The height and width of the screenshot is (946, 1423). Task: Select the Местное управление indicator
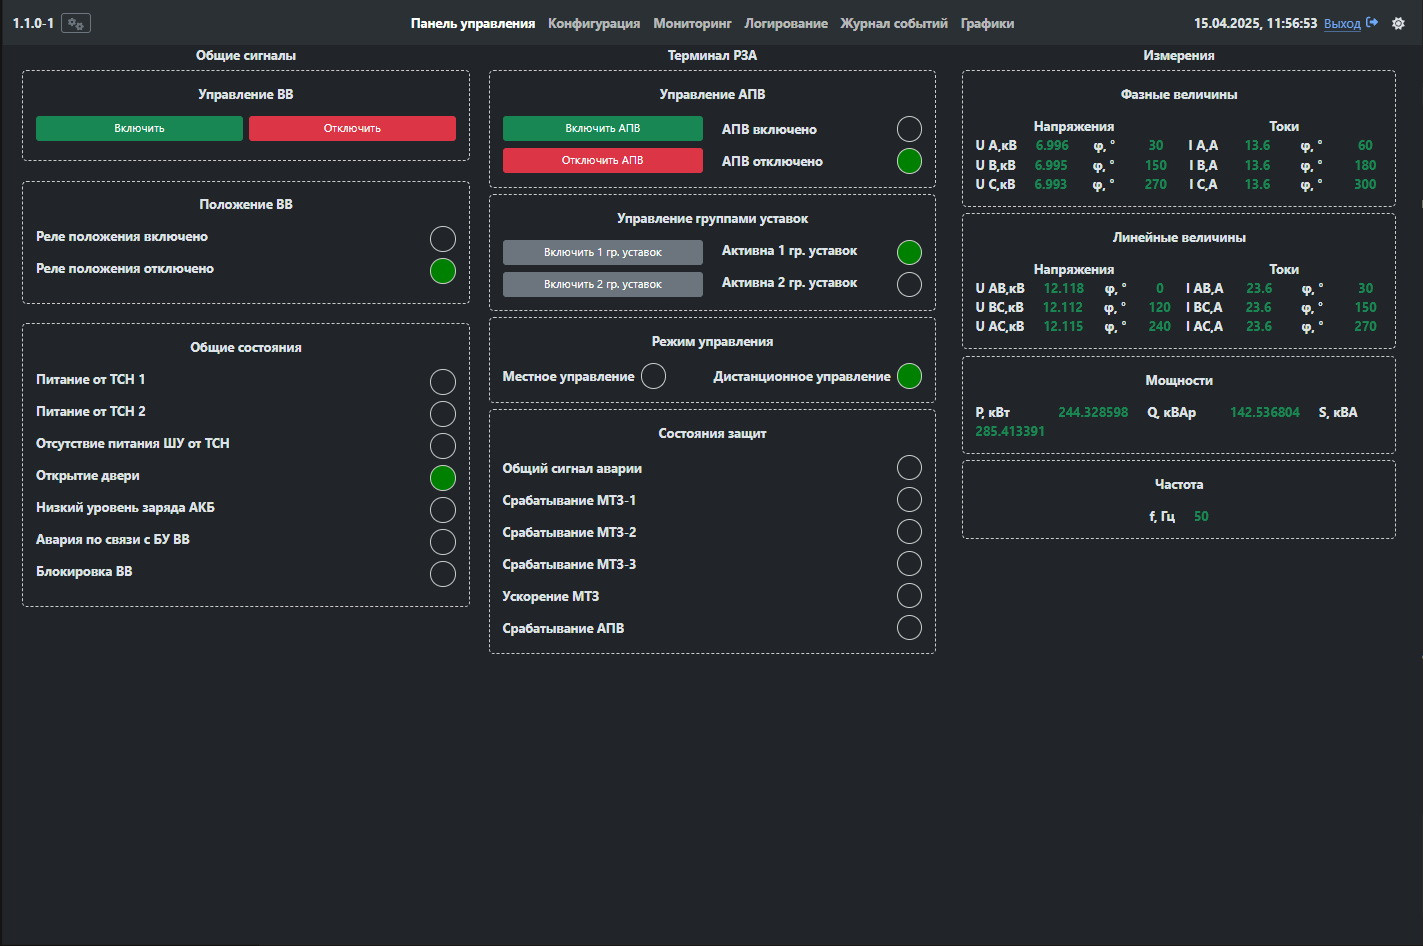pyautogui.click(x=653, y=376)
